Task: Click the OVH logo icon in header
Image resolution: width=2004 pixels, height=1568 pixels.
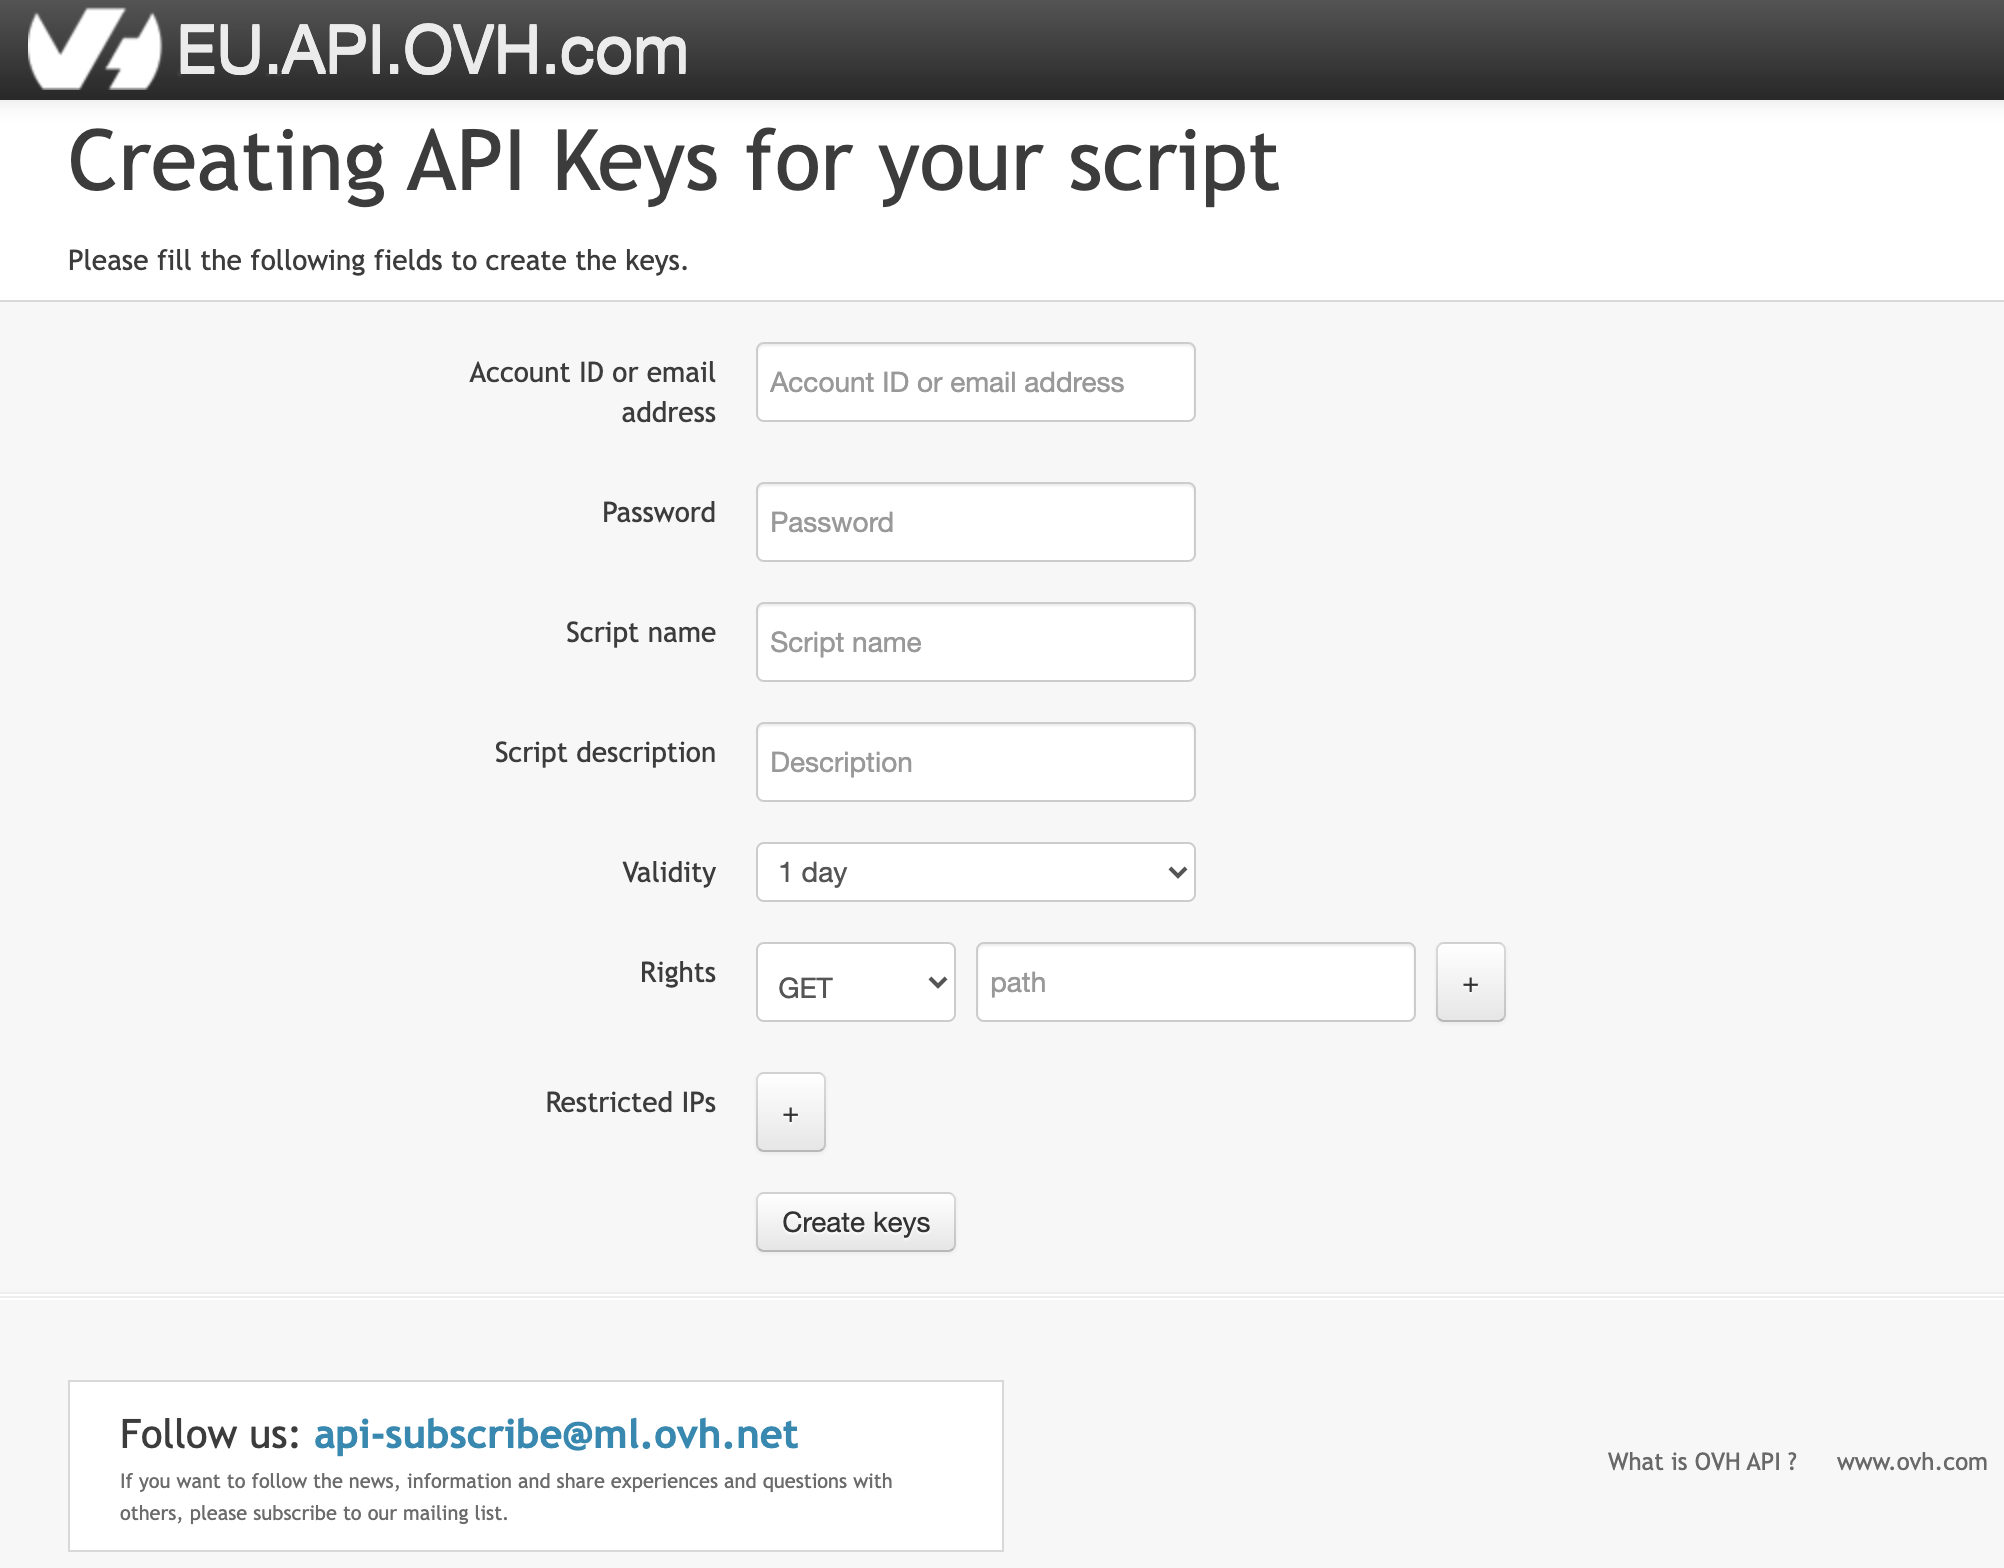Action: click(x=93, y=50)
